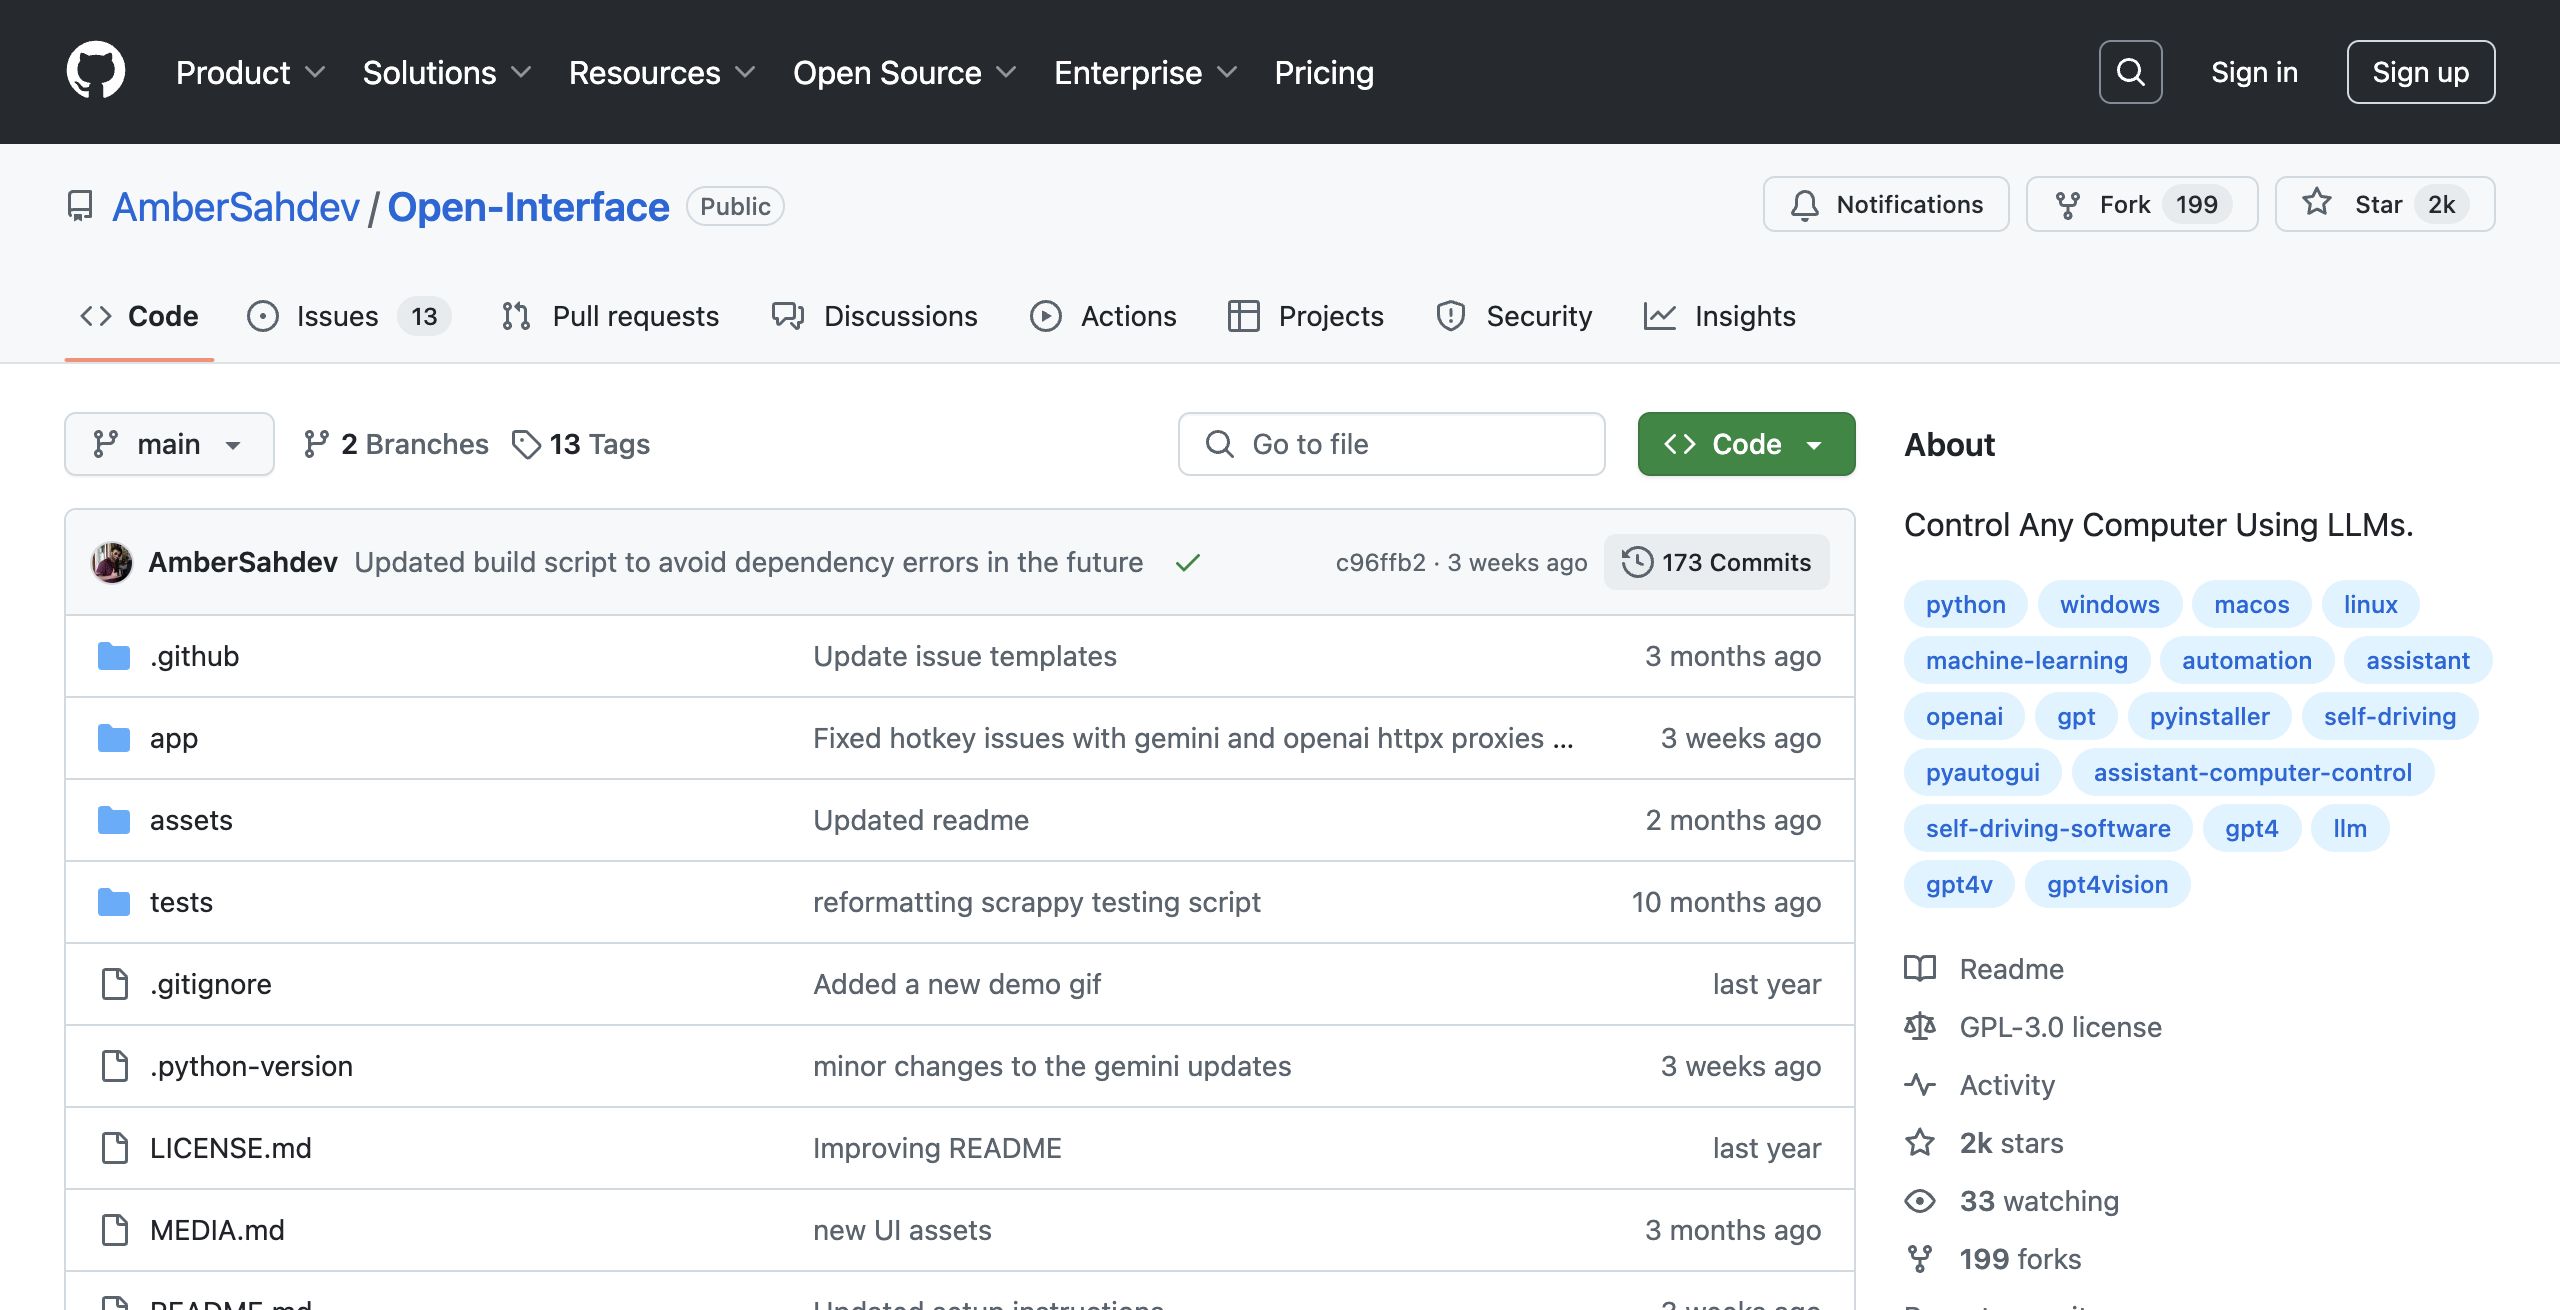Image resolution: width=2560 pixels, height=1310 pixels.
Task: Expand the Product menu
Action: point(250,72)
